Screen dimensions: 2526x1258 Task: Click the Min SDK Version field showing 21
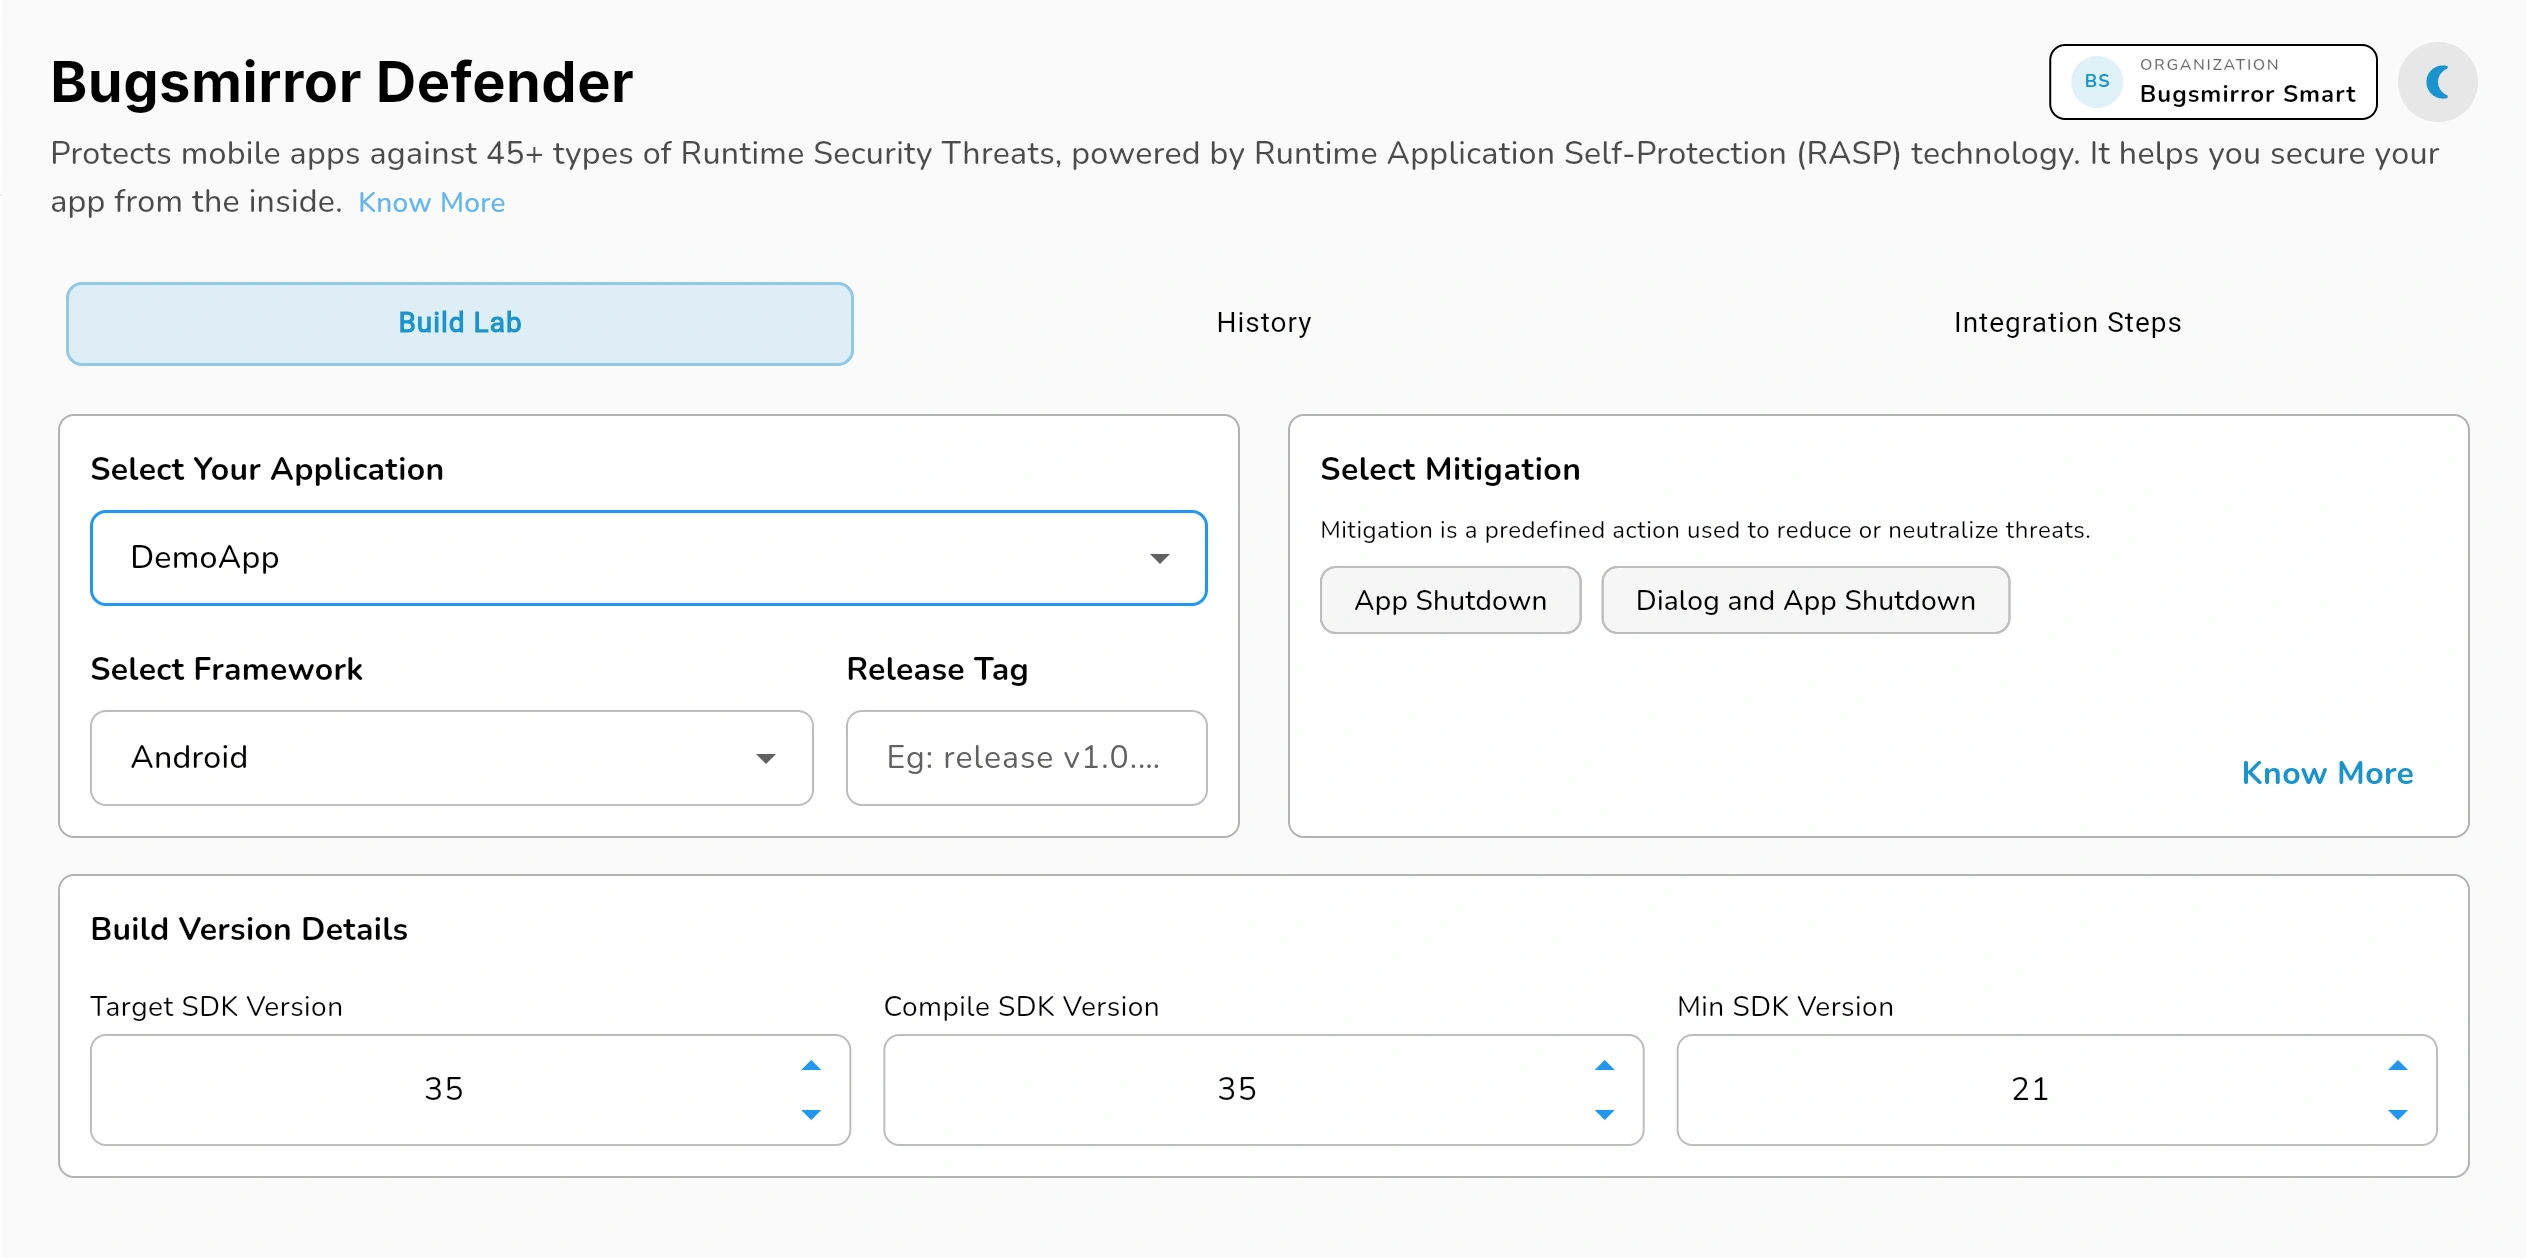point(2056,1090)
